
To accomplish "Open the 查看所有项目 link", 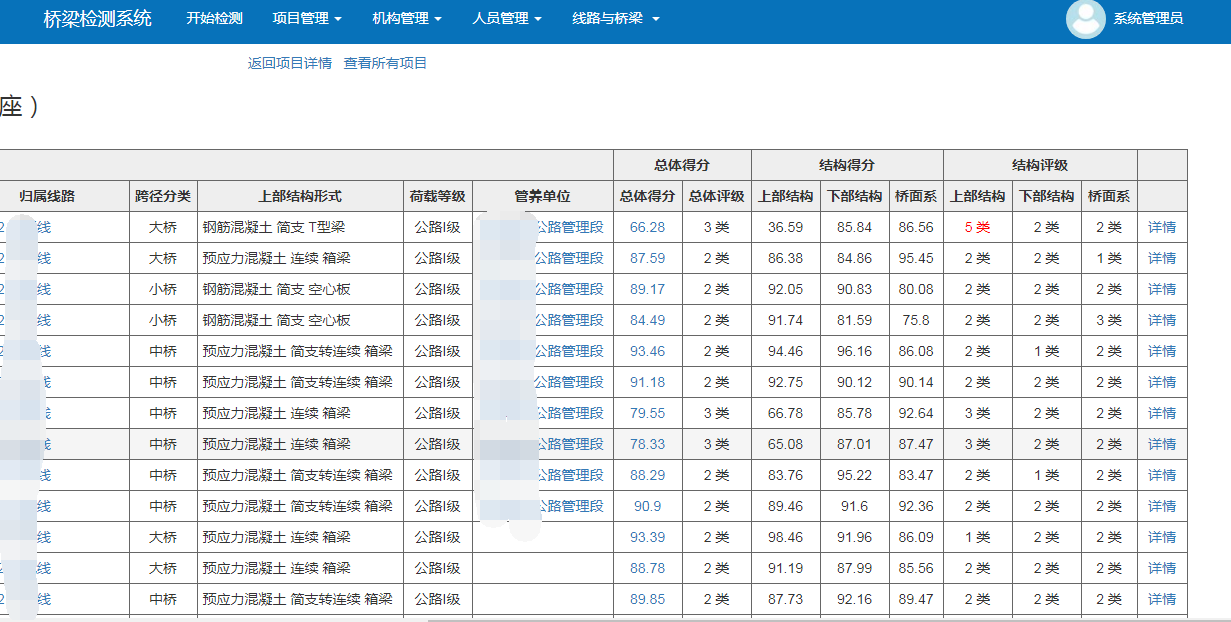I will 385,63.
